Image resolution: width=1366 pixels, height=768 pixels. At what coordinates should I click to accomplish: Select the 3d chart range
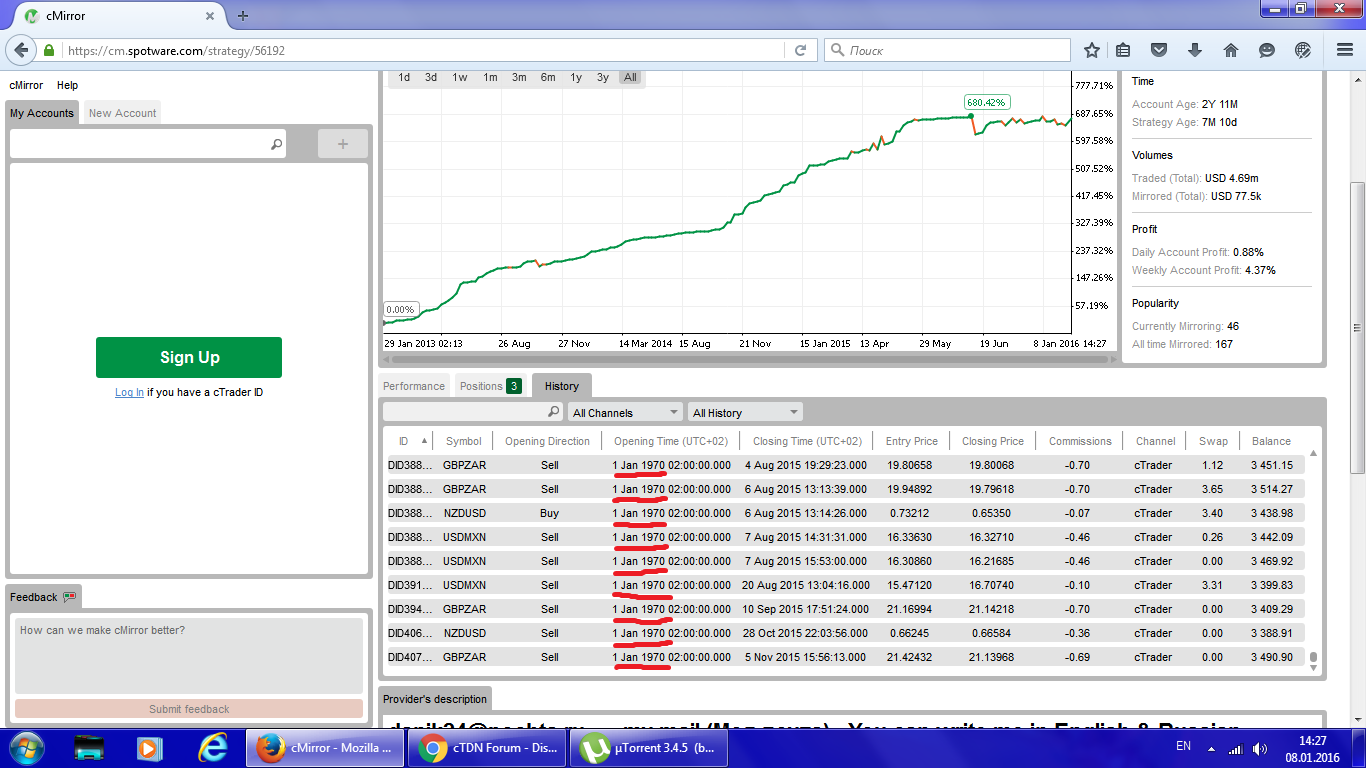430,77
